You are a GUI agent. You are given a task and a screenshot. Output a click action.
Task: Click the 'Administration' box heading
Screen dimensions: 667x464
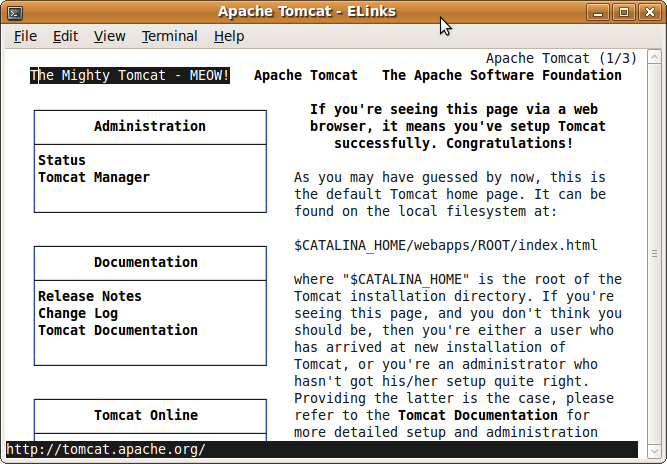point(150,126)
